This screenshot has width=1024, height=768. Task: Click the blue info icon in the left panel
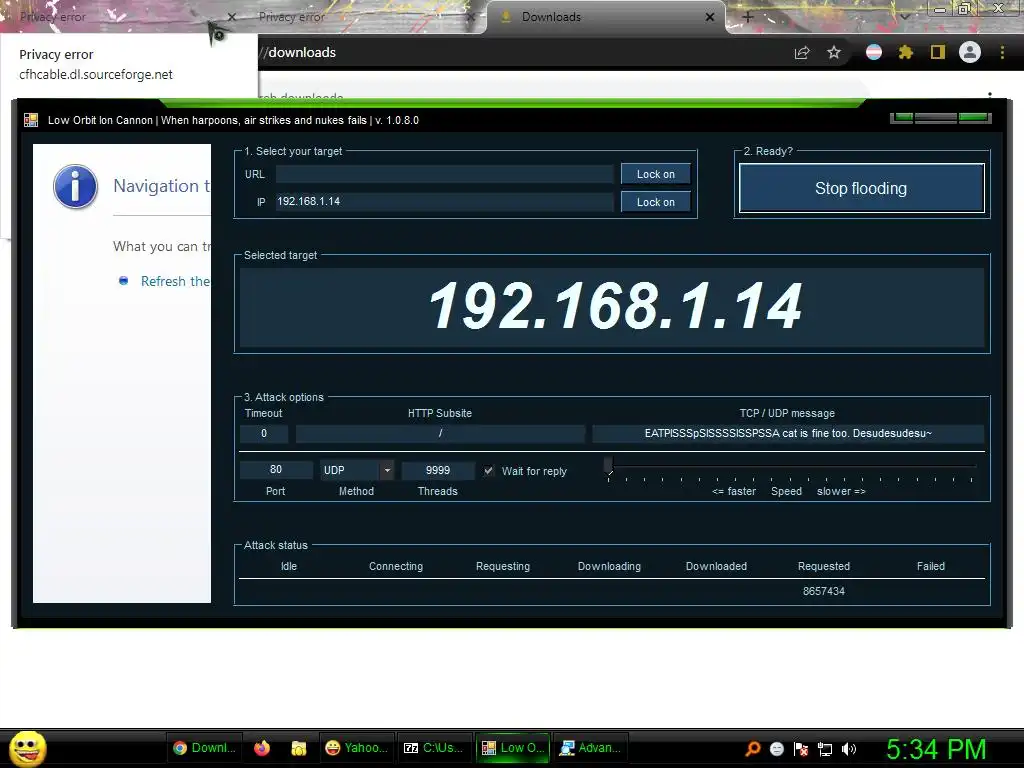click(x=76, y=187)
